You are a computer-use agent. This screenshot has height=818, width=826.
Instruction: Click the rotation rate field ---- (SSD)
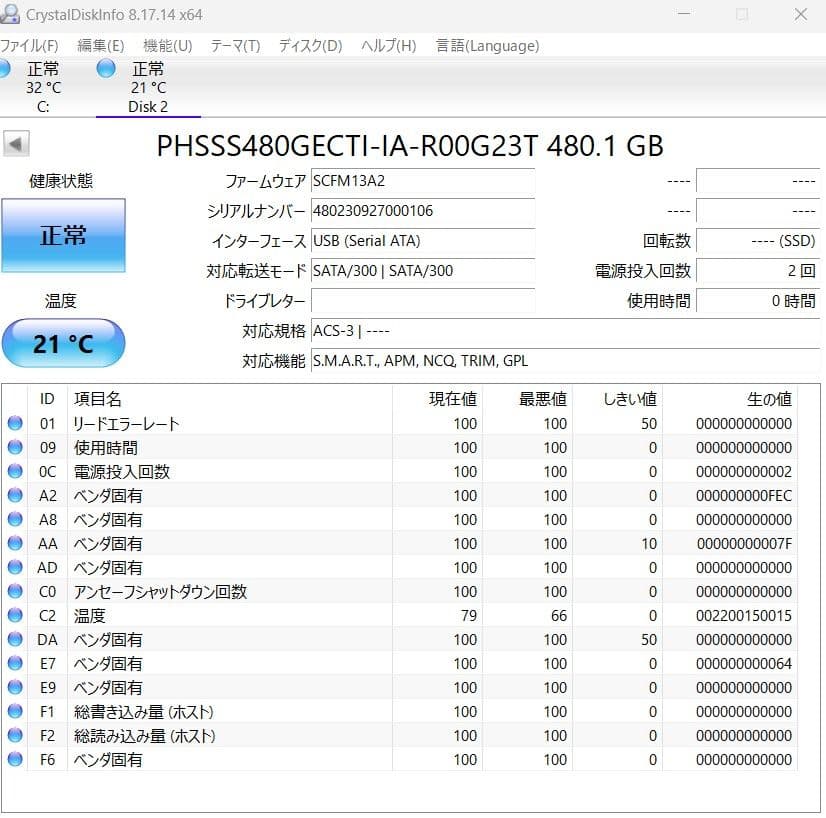click(x=758, y=241)
